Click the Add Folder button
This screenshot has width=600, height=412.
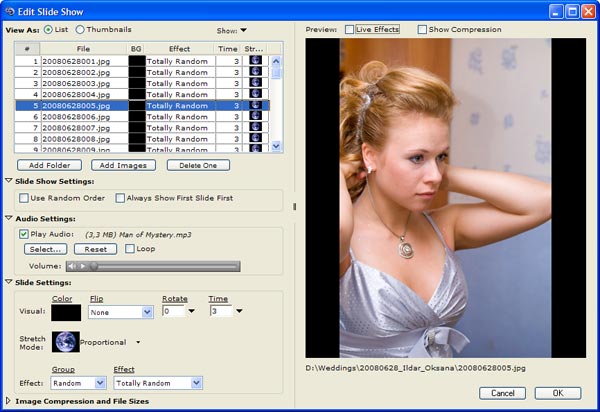coord(49,165)
